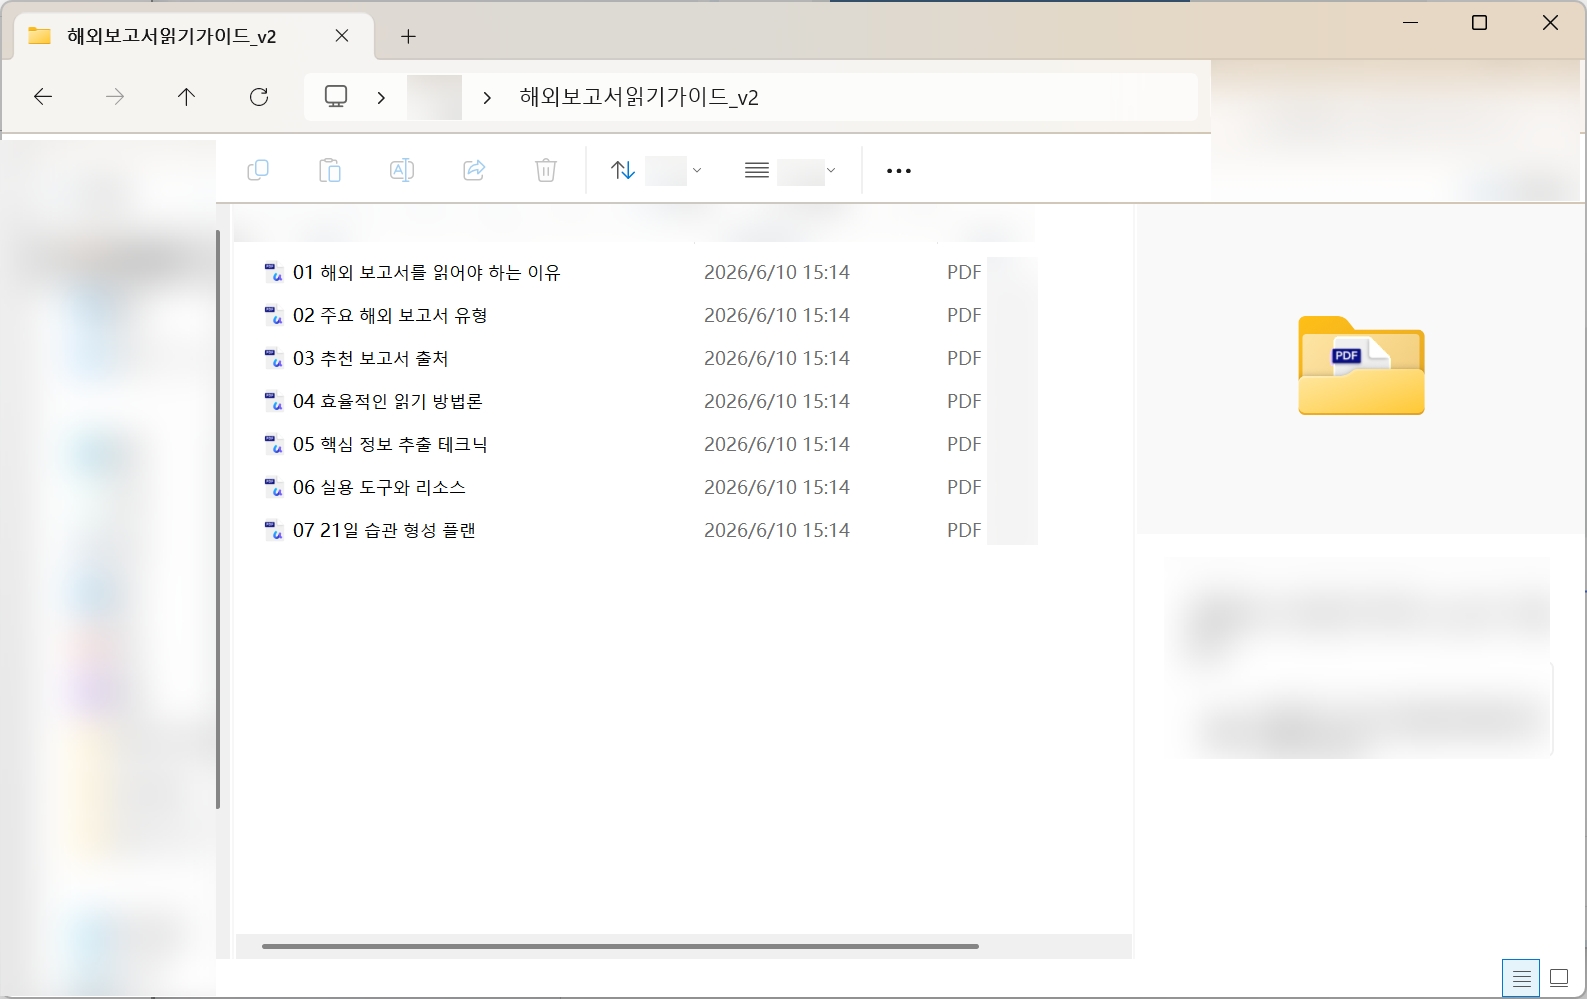
Task: Add a new tab with plus button
Action: (408, 37)
